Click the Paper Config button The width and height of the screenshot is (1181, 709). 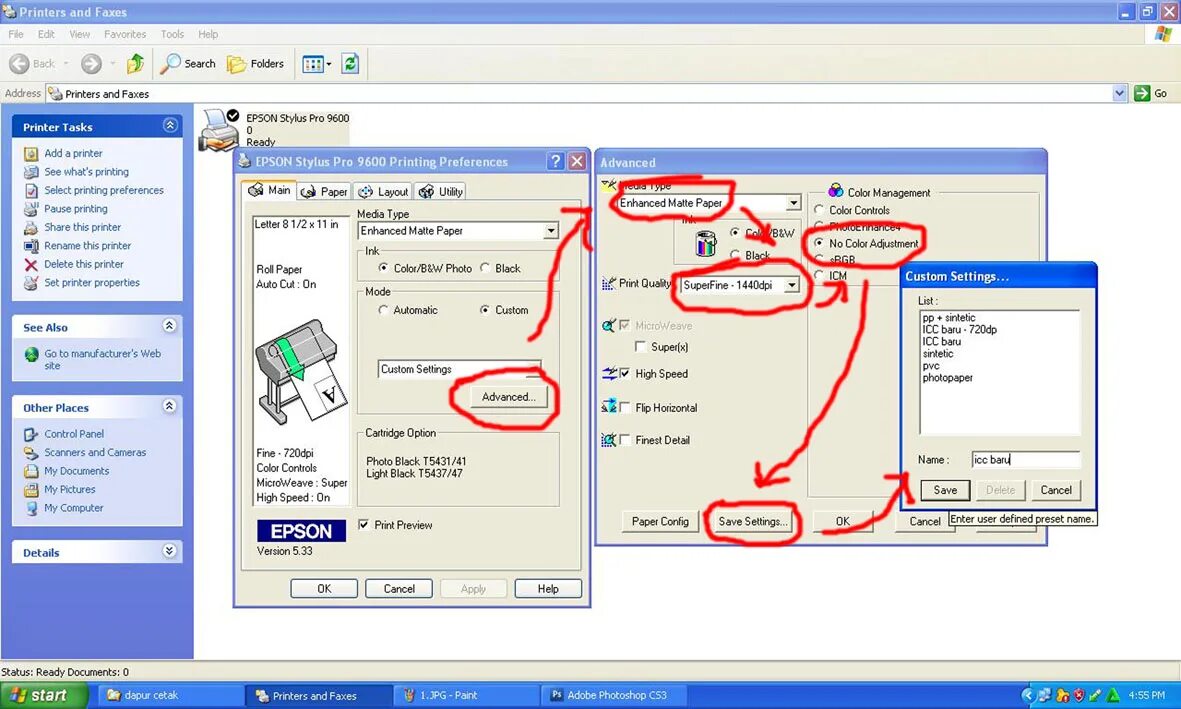(x=660, y=521)
